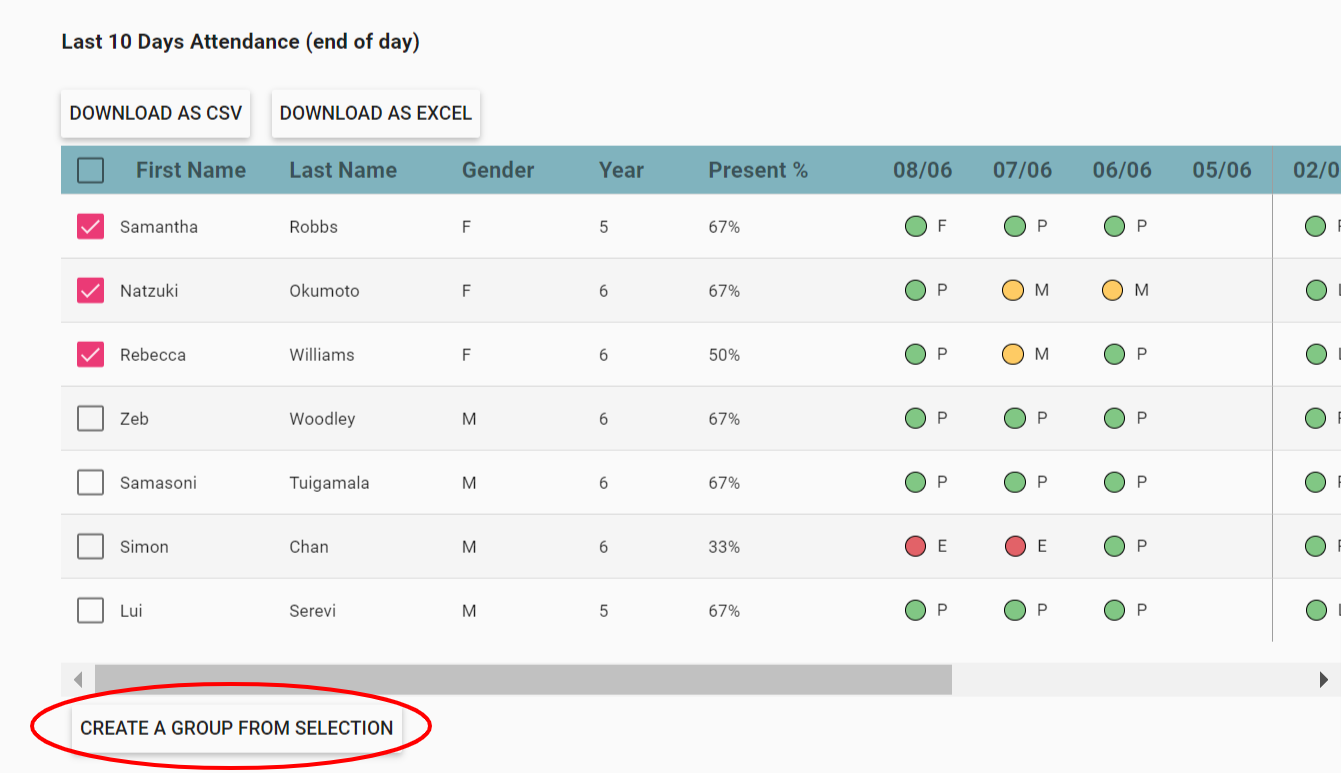Toggle the select-all header checkbox
This screenshot has width=1341, height=773.
[91, 170]
